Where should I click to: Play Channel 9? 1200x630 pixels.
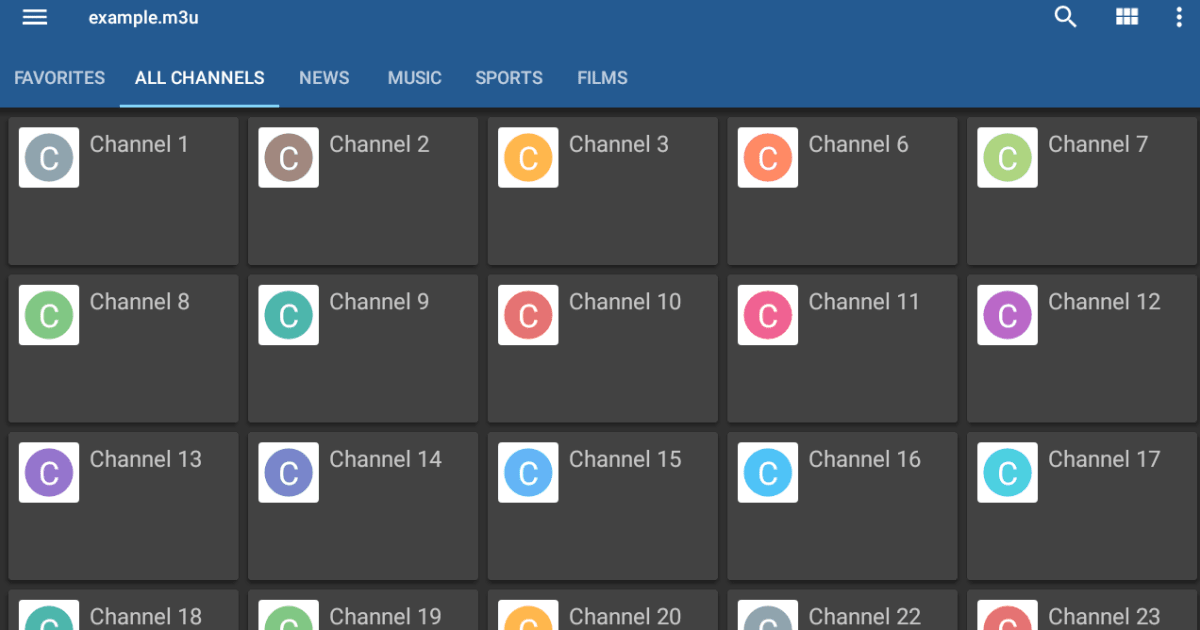(362, 348)
